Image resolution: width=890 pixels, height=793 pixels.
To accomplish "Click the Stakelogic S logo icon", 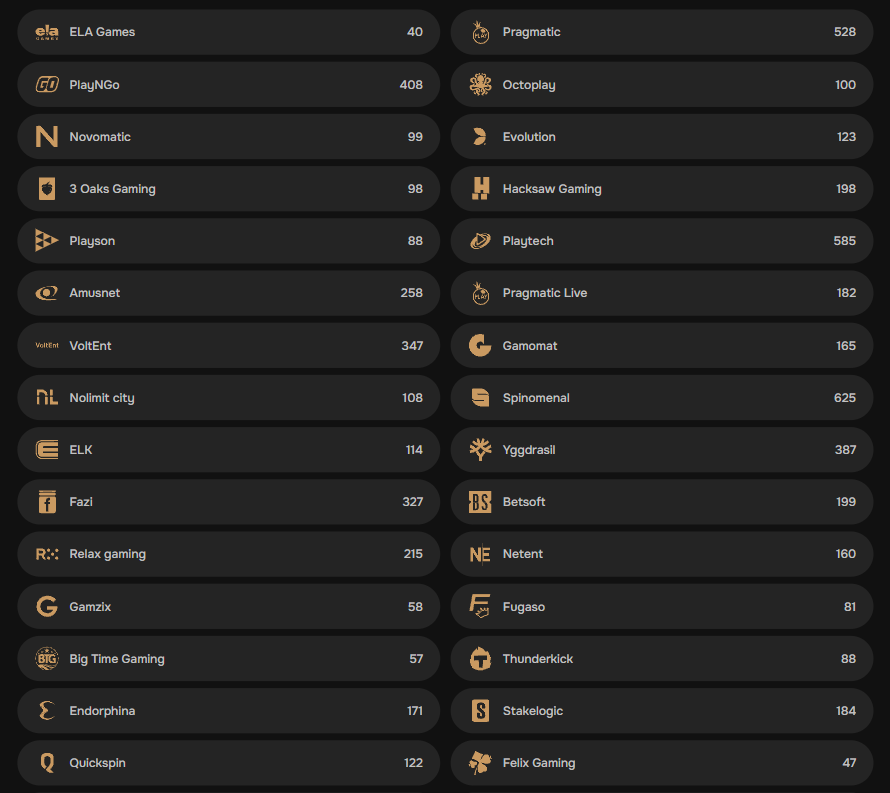I will (480, 711).
